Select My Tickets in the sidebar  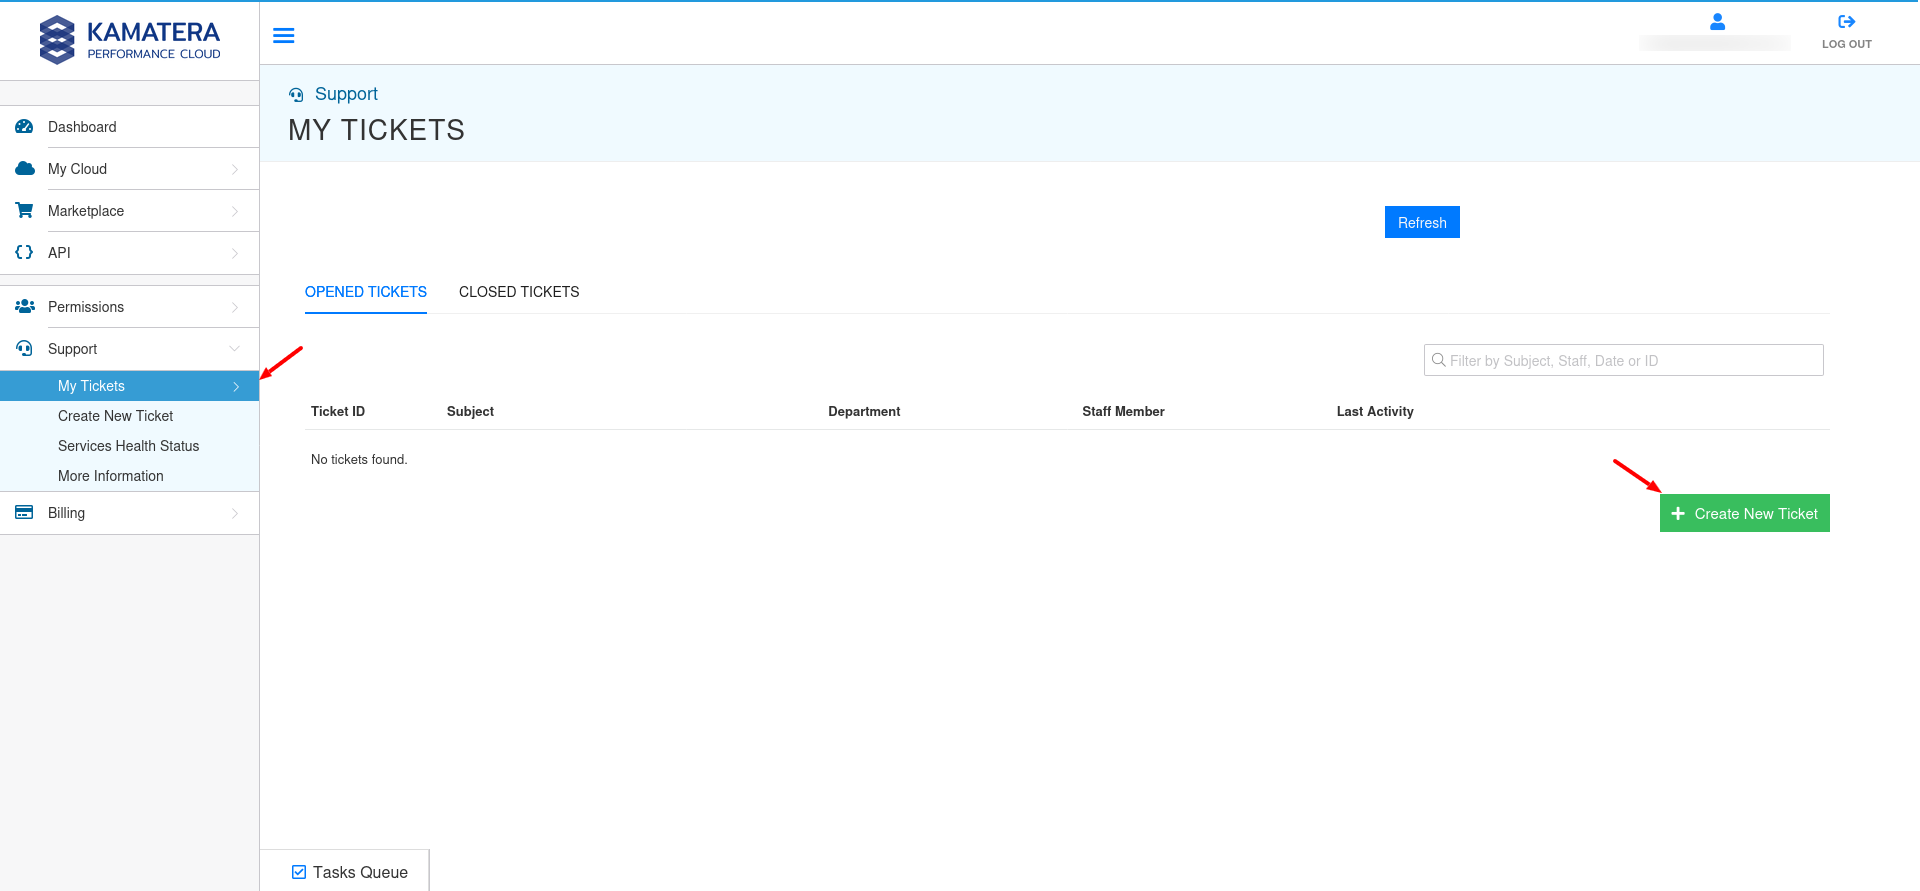click(130, 386)
